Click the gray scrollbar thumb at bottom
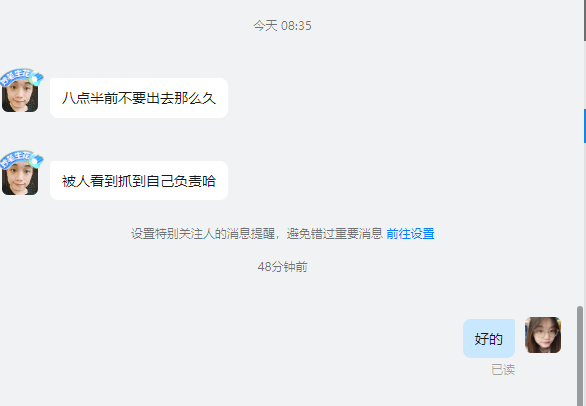Screen dimensions: 586x406 pyautogui.click(x=580, y=356)
